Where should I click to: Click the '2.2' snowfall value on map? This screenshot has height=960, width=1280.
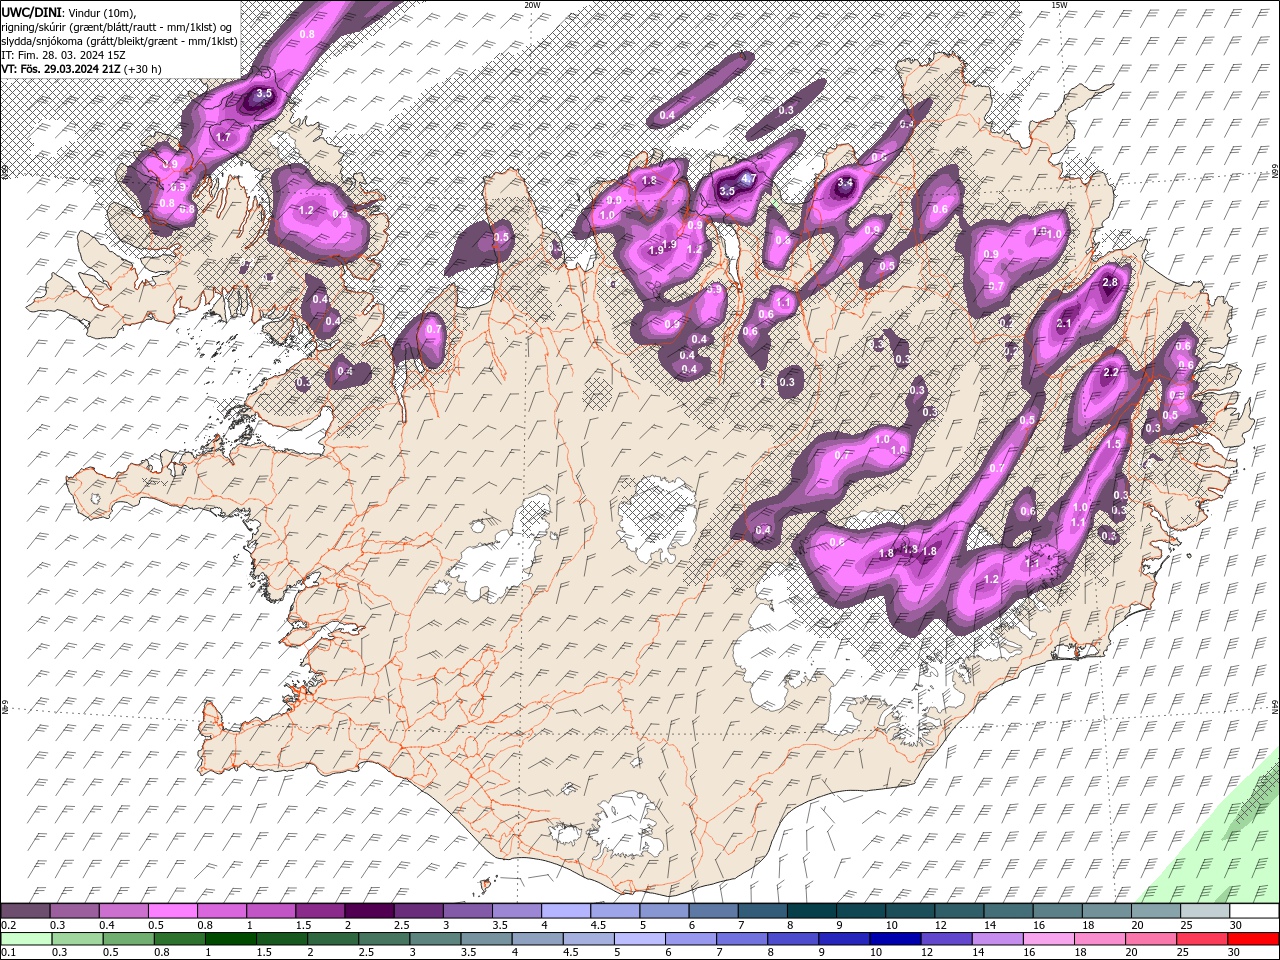pos(1110,373)
